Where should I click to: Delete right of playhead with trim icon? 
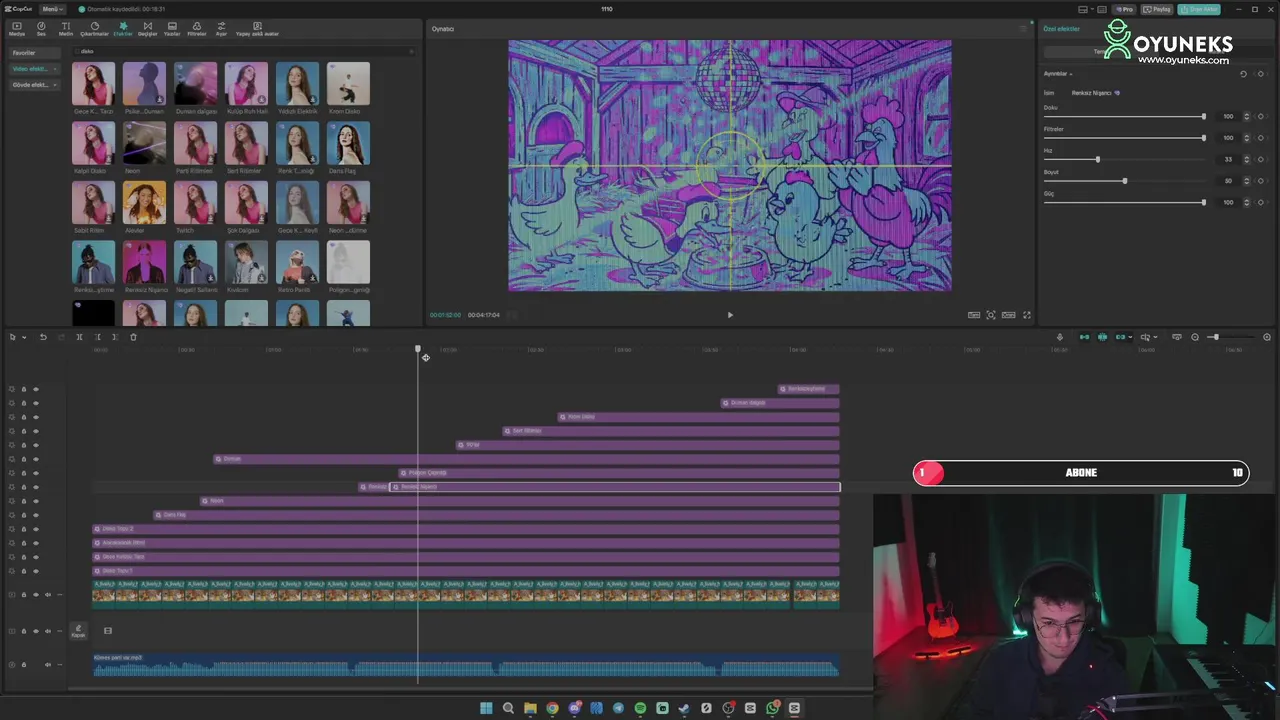tap(115, 337)
